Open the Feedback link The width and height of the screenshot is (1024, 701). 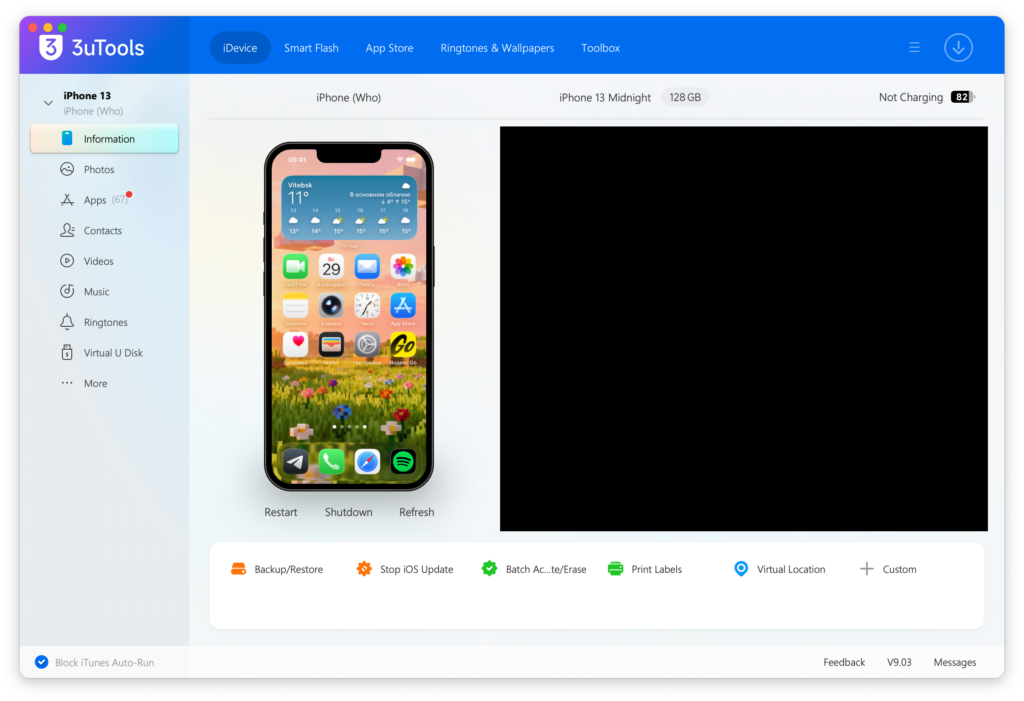click(844, 662)
